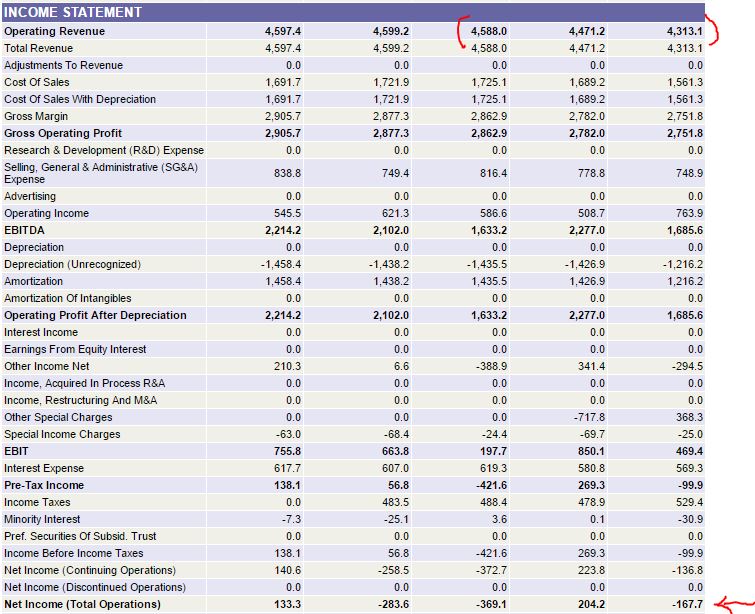Select Income Taxes value 529.4

pos(689,502)
